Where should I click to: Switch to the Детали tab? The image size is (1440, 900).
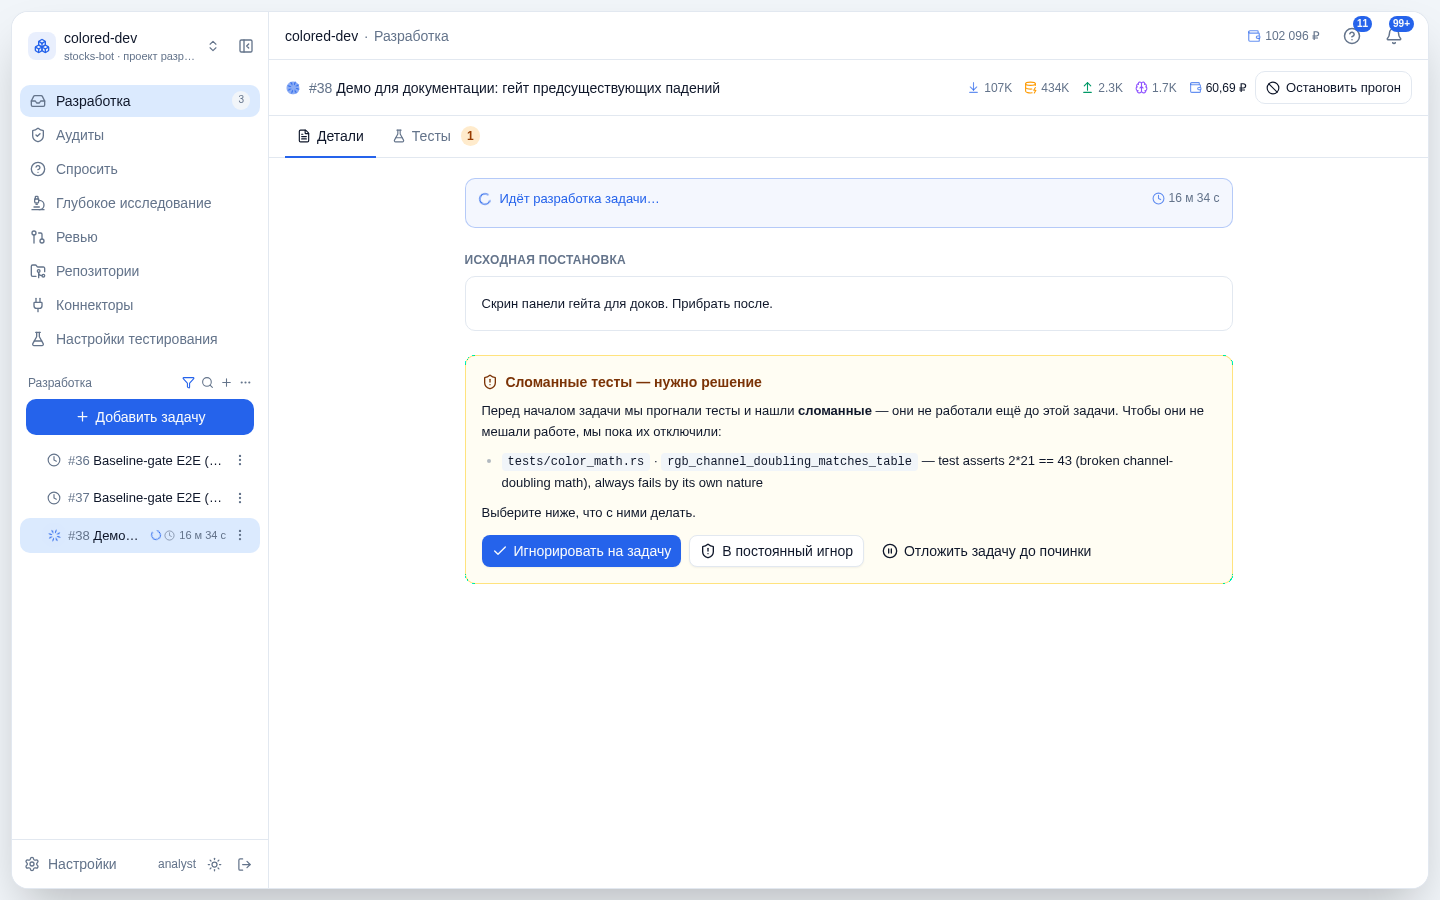tap(330, 136)
